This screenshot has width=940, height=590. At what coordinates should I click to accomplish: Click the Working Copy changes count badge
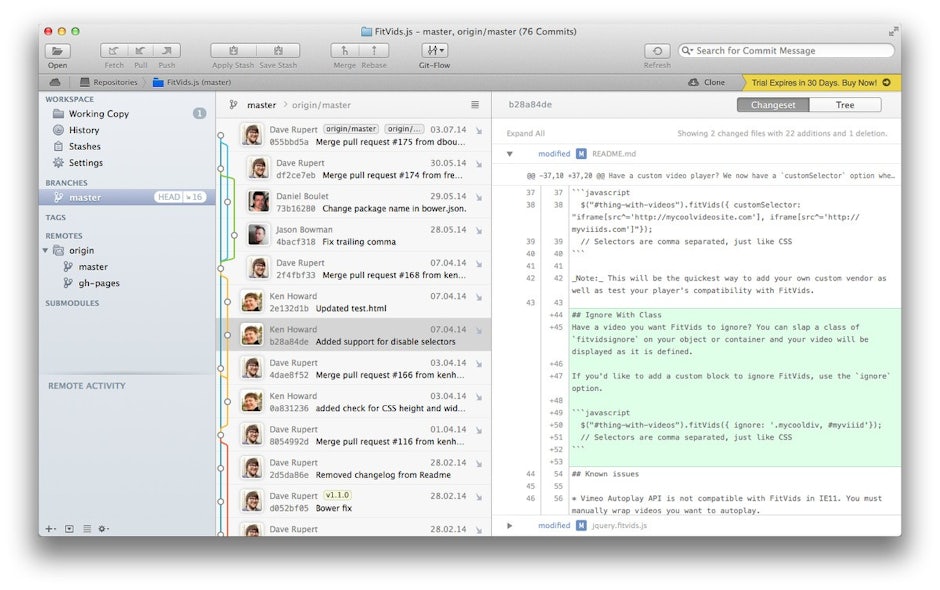coord(200,113)
